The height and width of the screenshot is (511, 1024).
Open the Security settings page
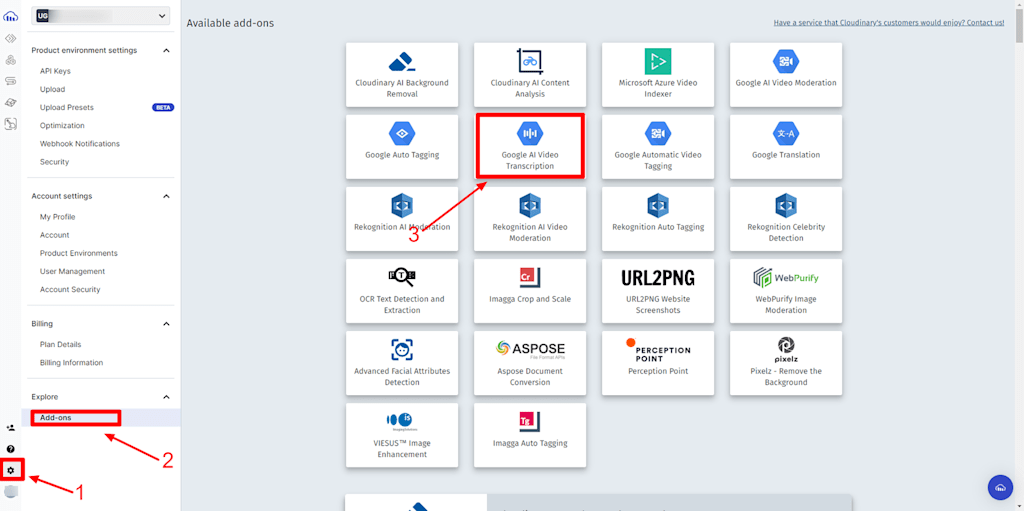[x=54, y=162]
